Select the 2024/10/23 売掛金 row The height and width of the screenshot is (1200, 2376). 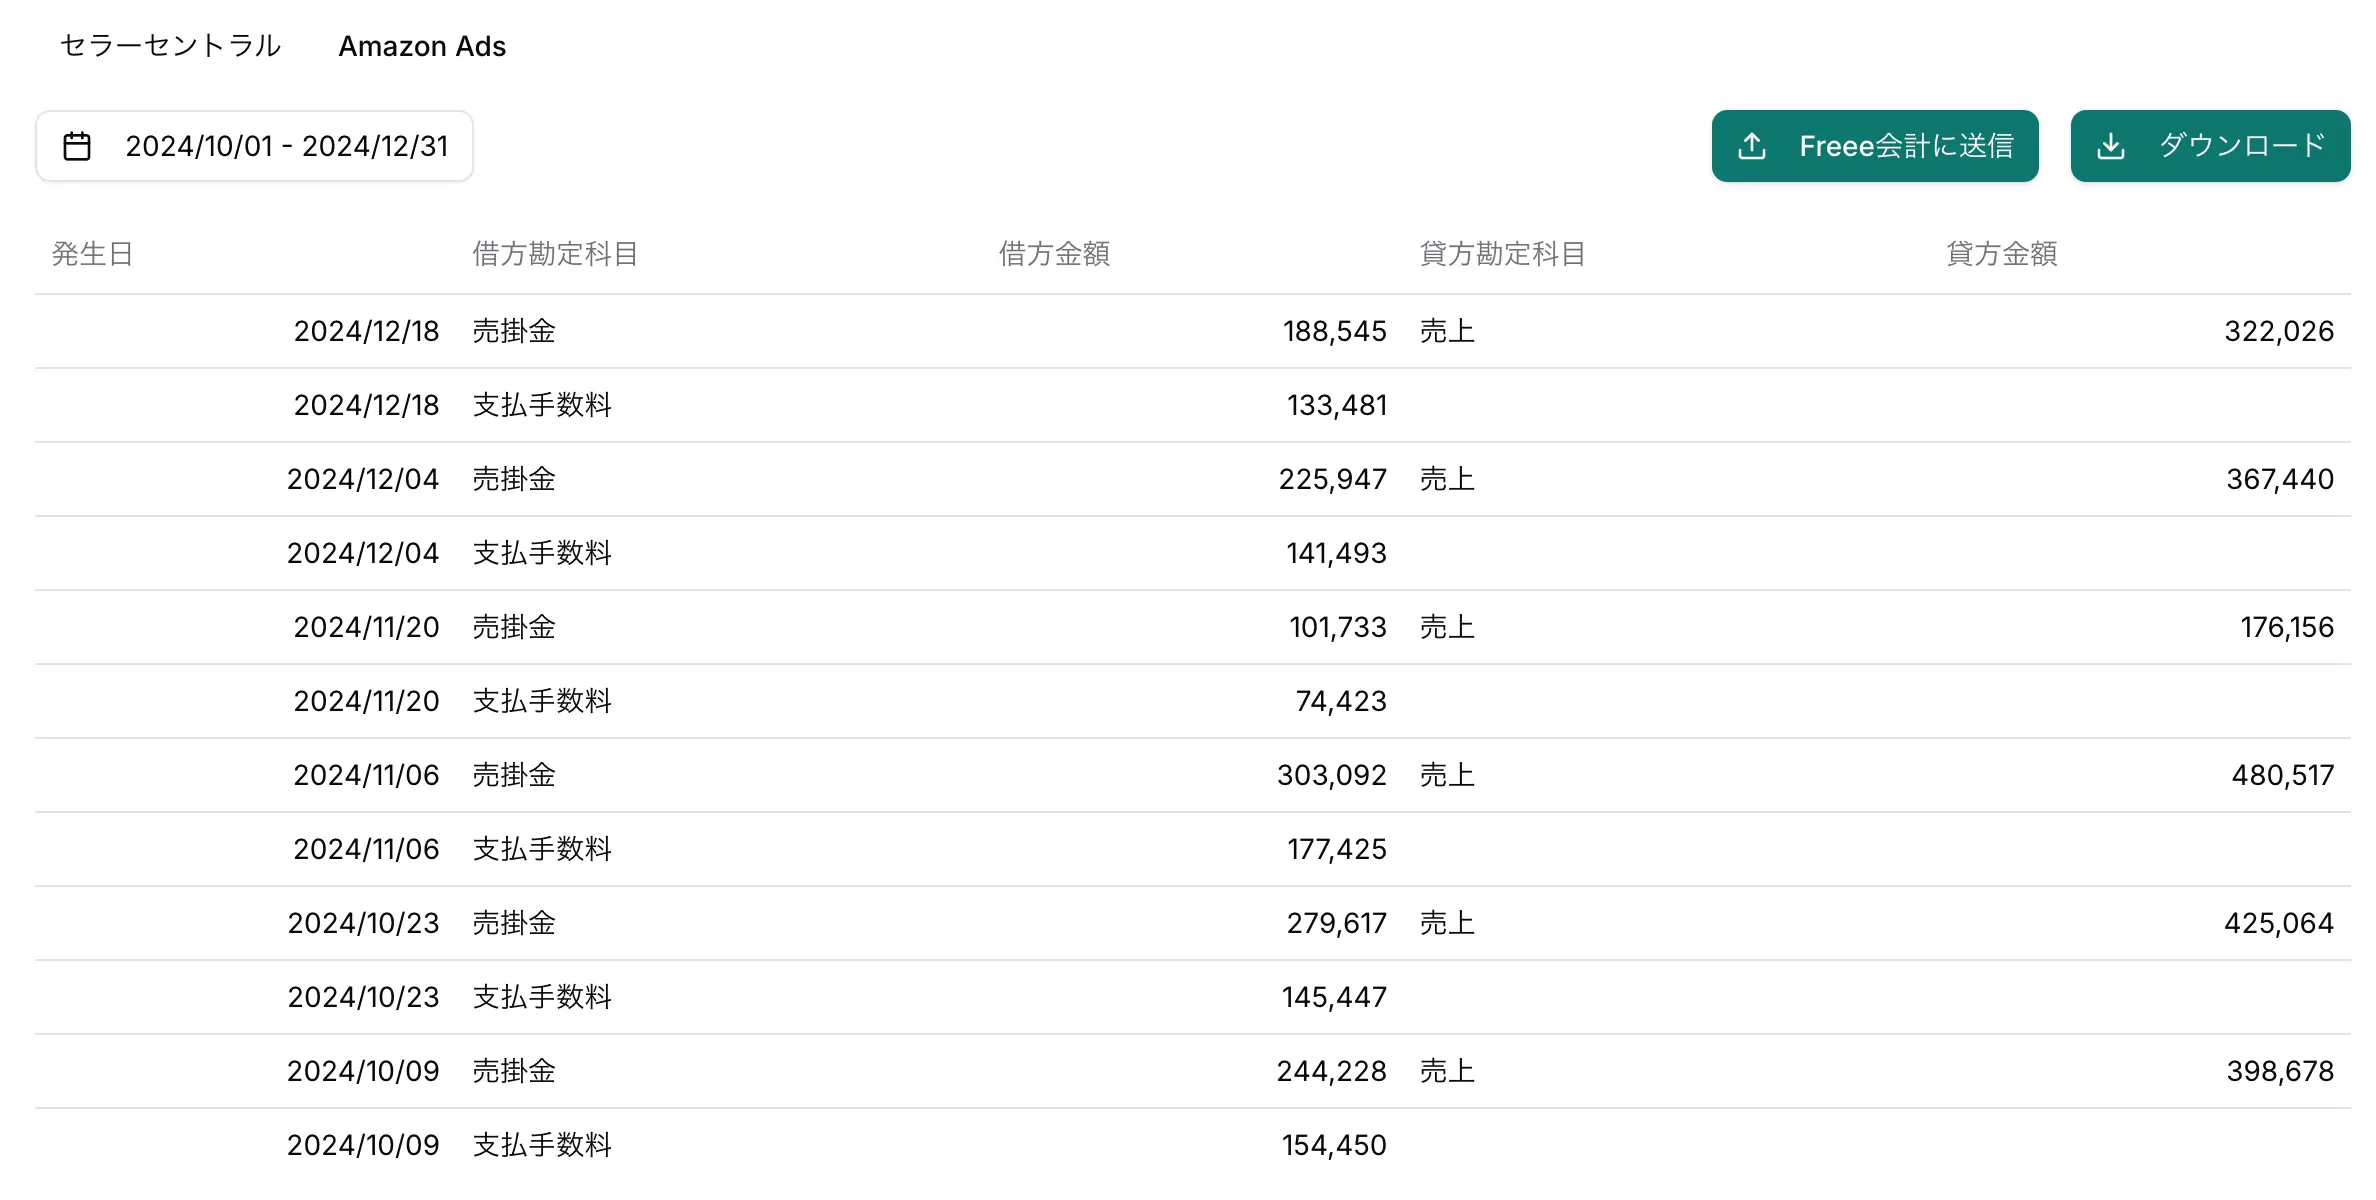tap(514, 923)
